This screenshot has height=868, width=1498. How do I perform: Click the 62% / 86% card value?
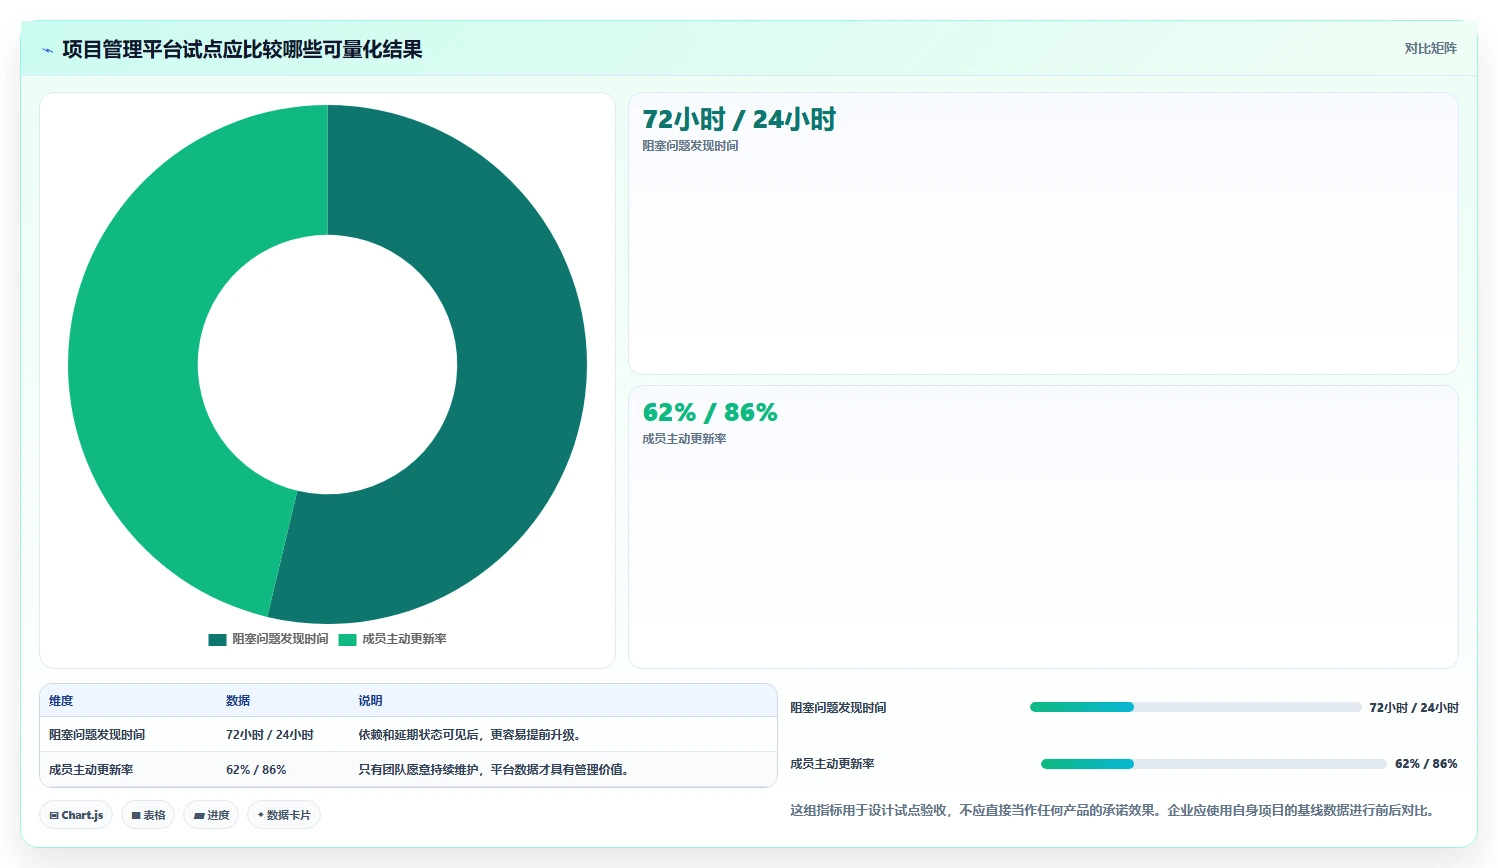pos(710,413)
